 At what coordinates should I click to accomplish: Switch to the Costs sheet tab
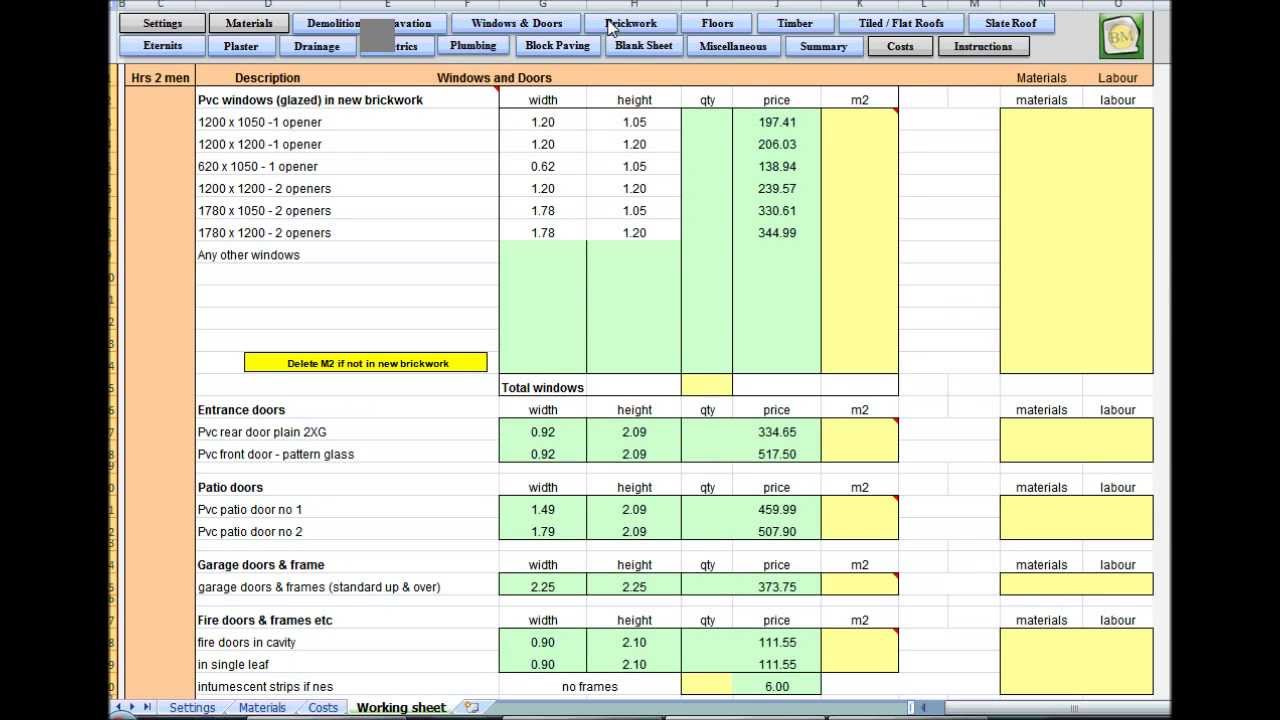click(323, 707)
